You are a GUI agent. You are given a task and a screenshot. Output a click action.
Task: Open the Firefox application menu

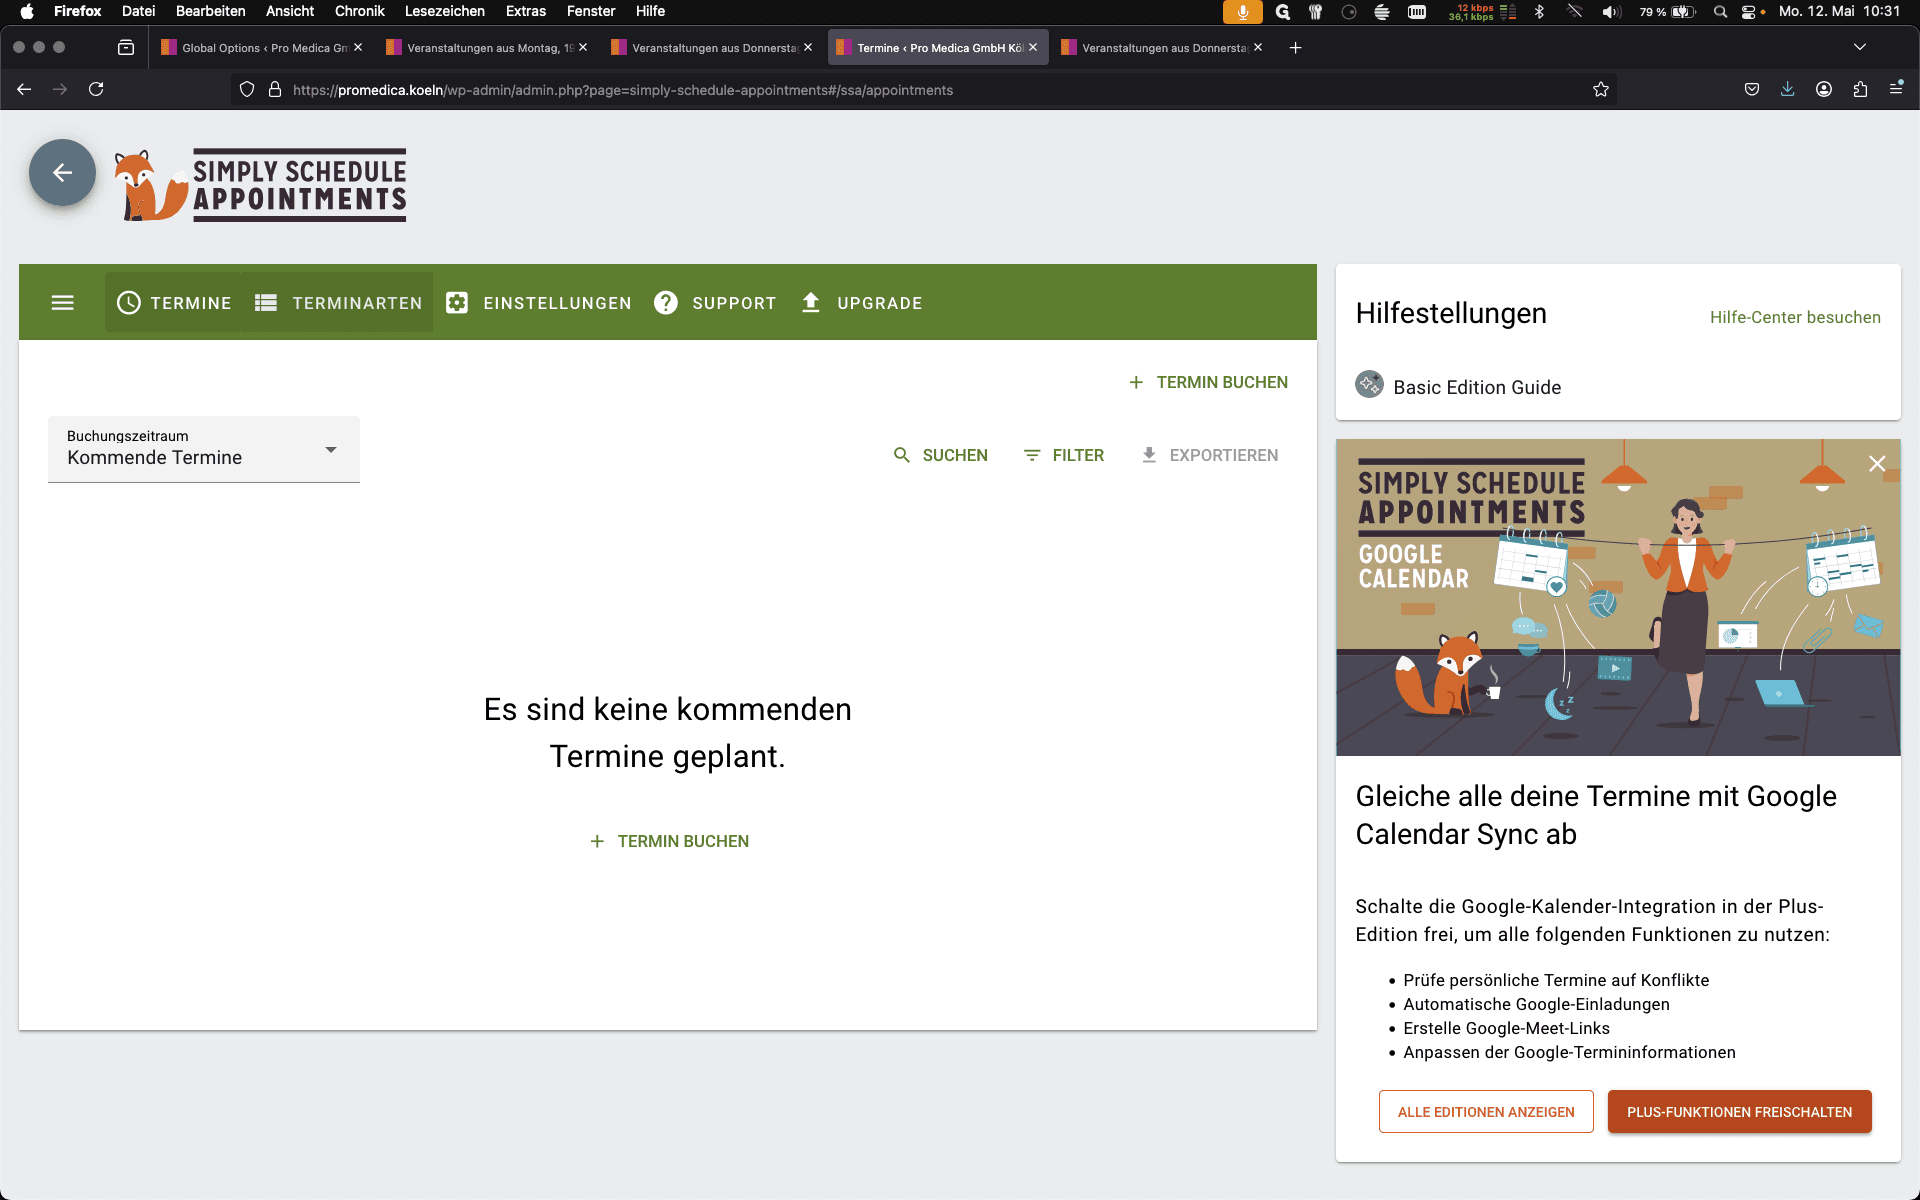coord(1896,89)
